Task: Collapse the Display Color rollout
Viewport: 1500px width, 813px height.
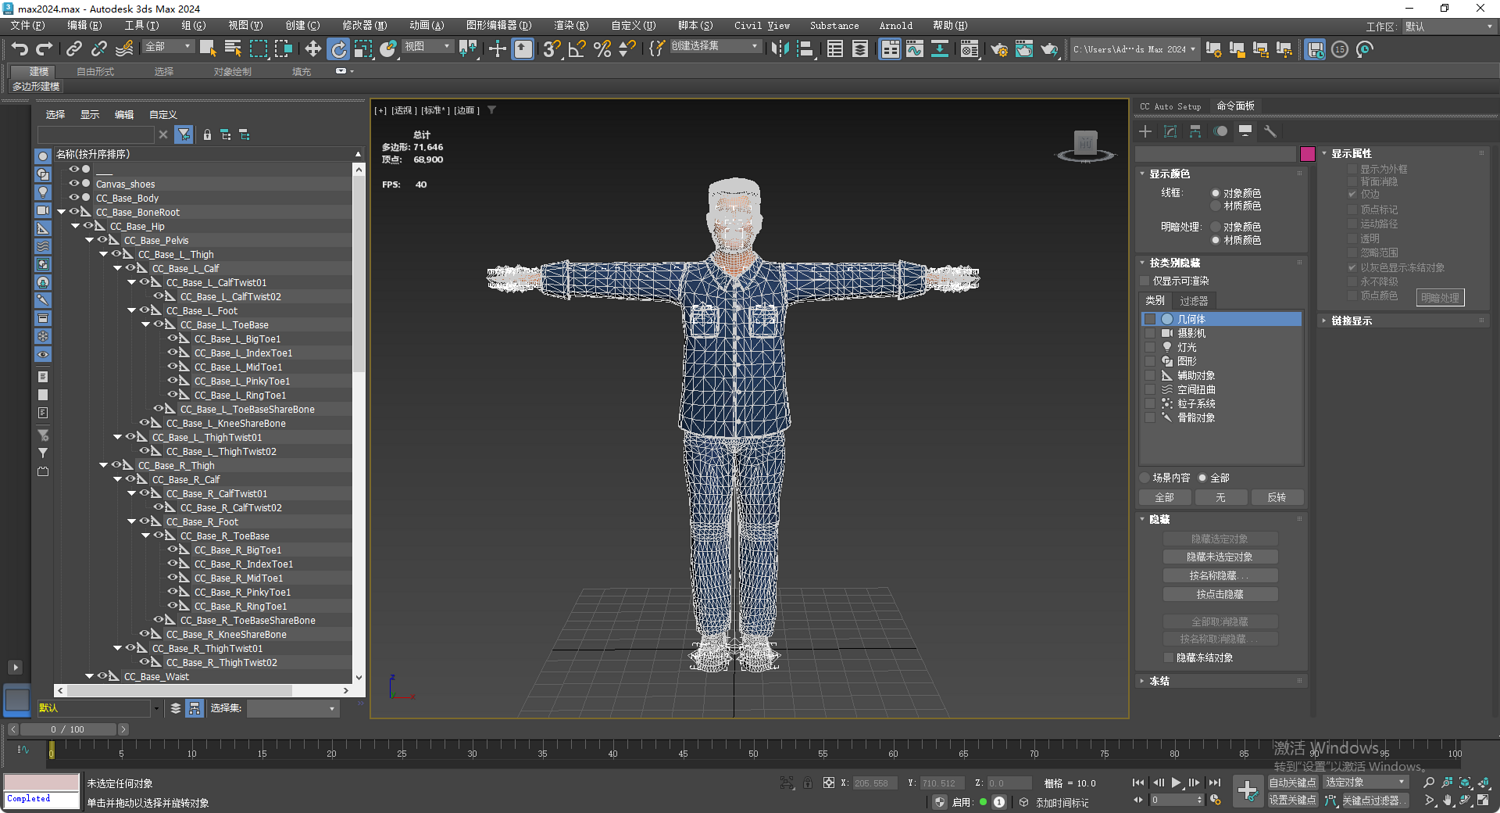Action: pyautogui.click(x=1143, y=174)
